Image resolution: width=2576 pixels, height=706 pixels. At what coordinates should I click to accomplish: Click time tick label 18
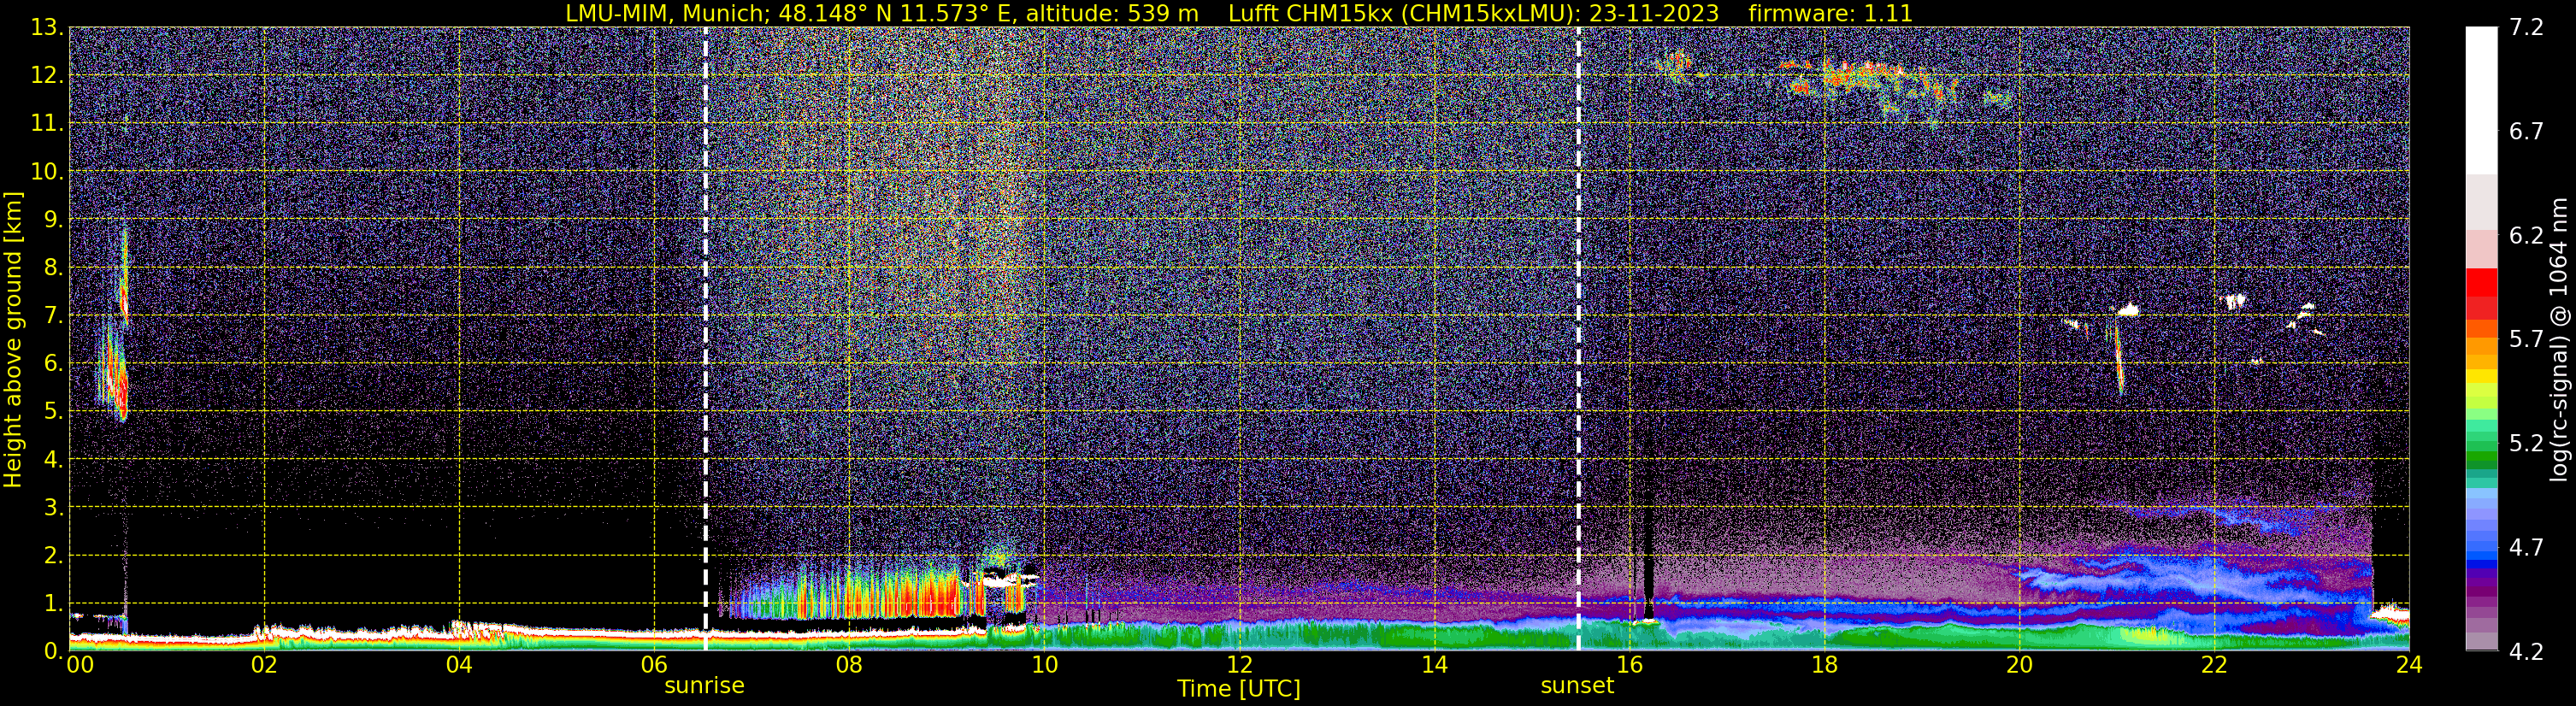click(1824, 665)
